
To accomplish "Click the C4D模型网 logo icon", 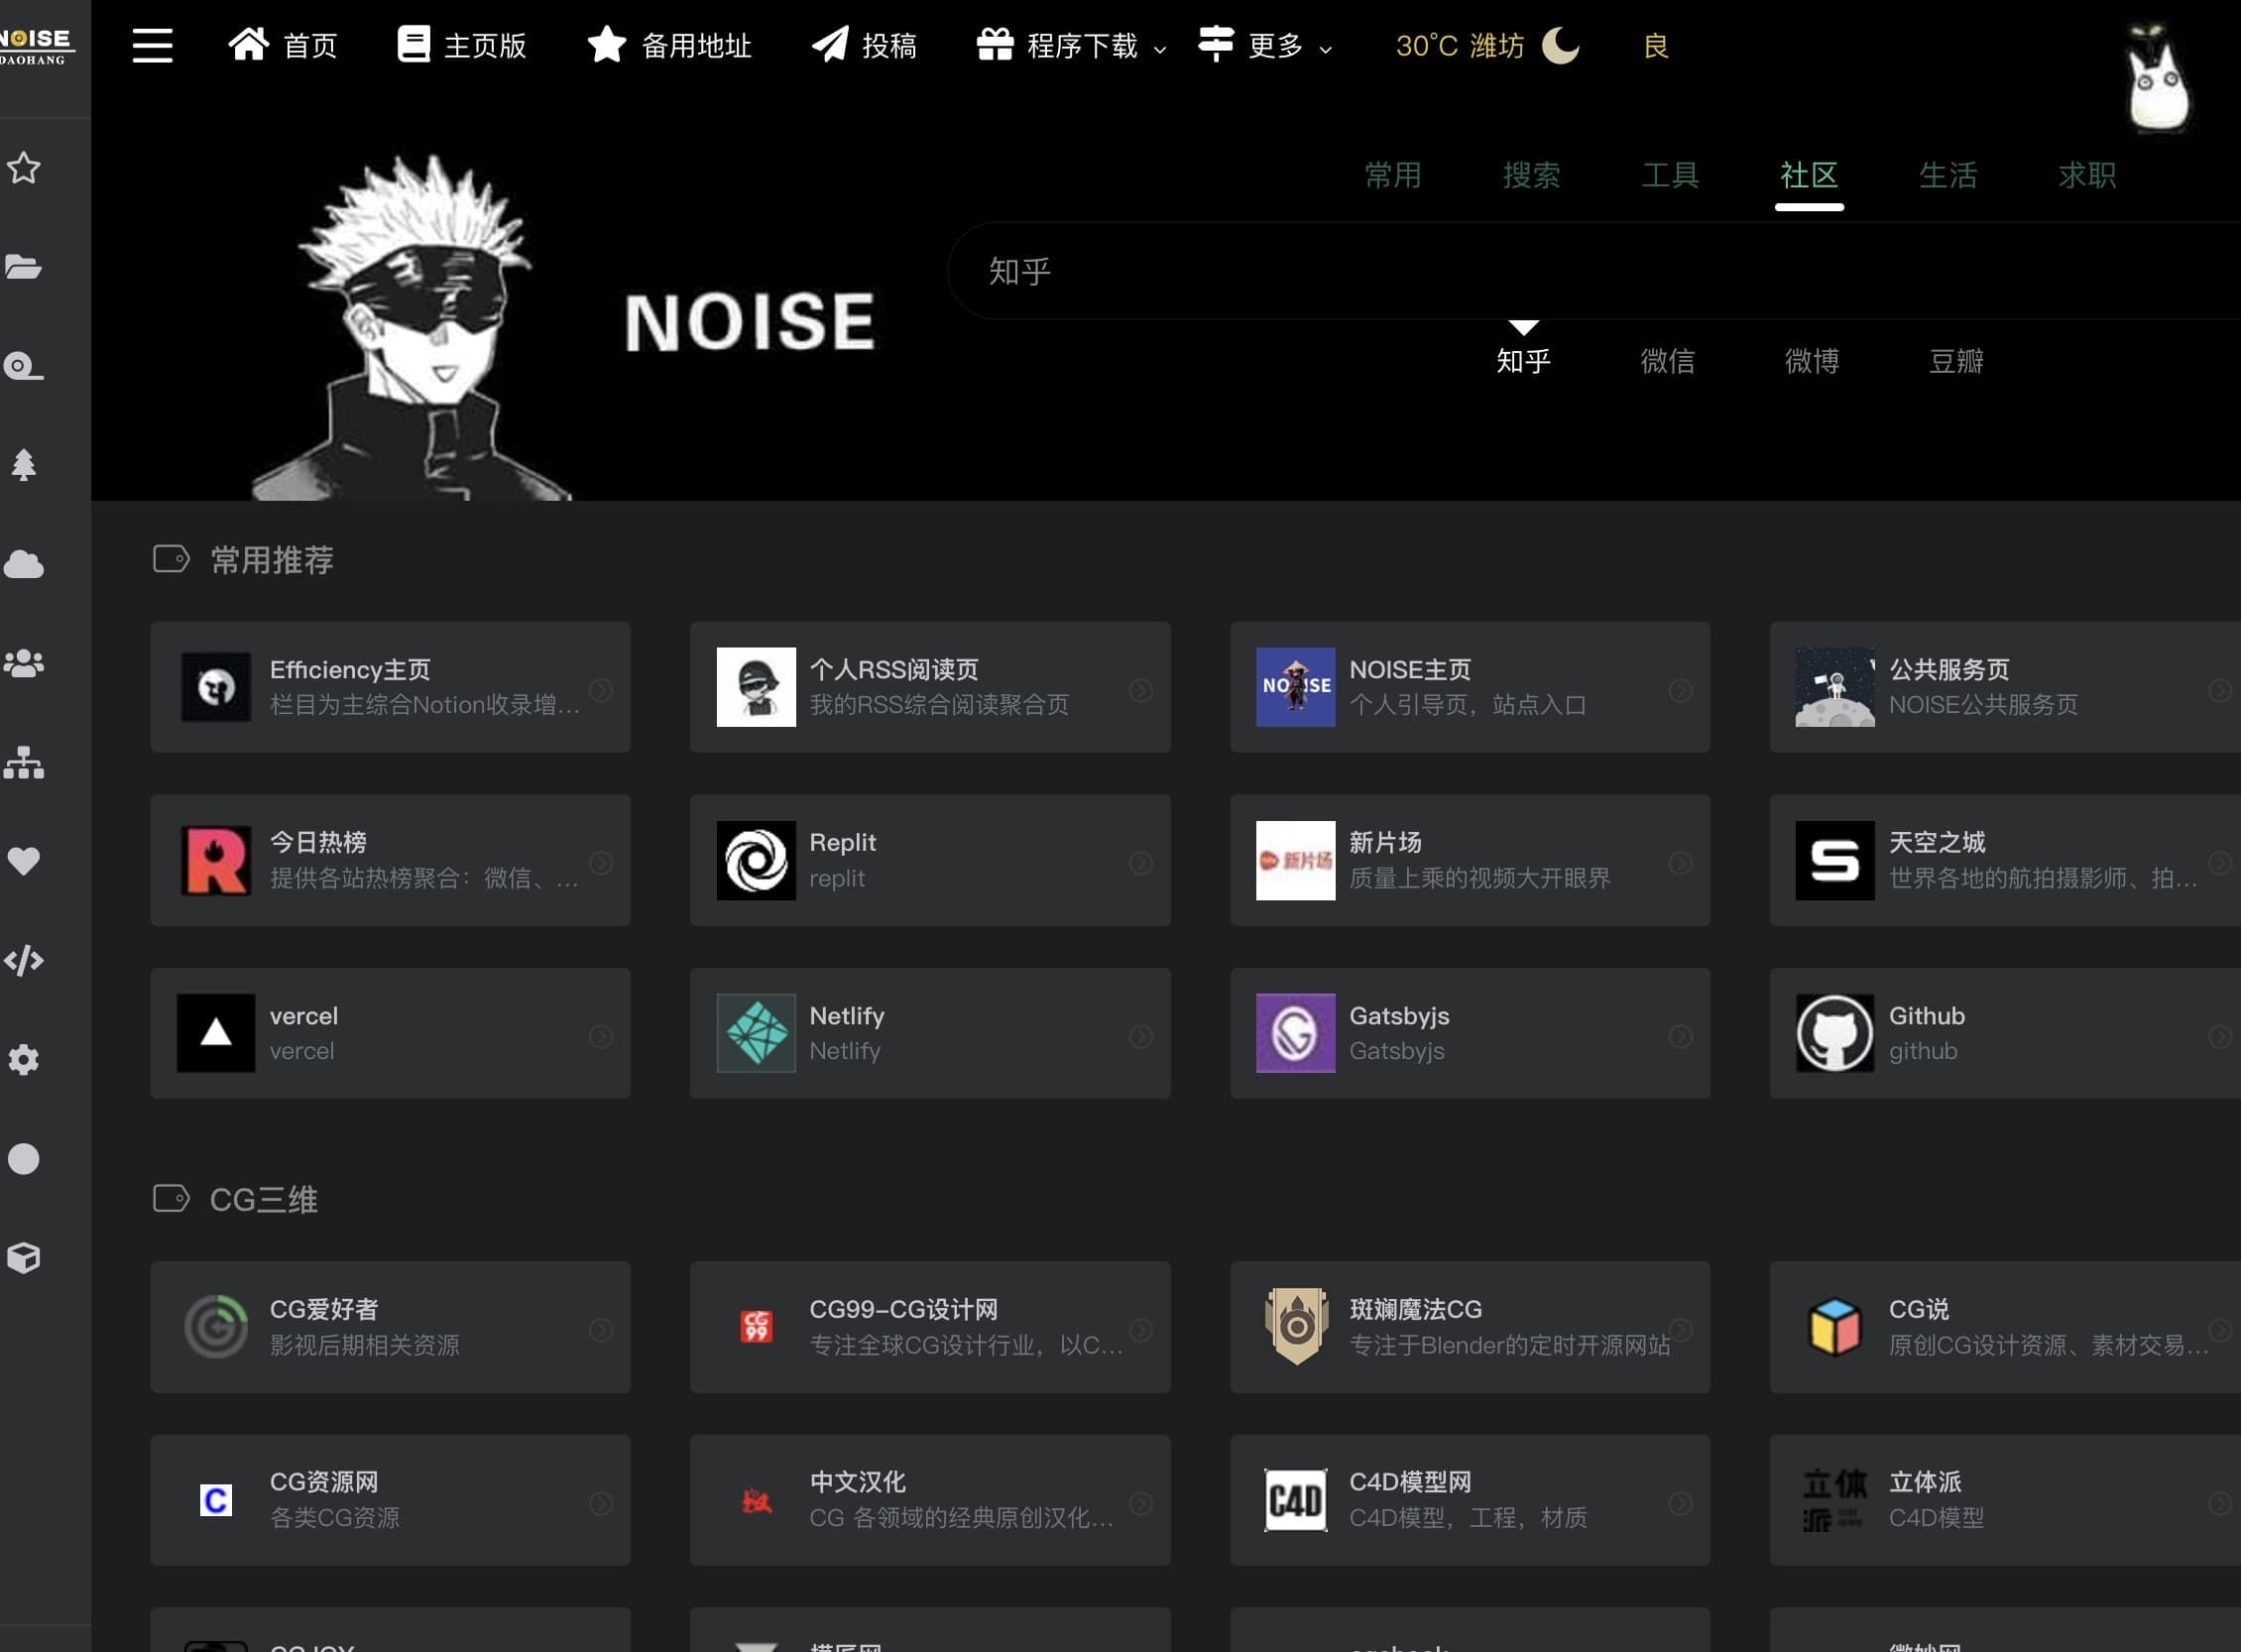I will pyautogui.click(x=1295, y=1500).
